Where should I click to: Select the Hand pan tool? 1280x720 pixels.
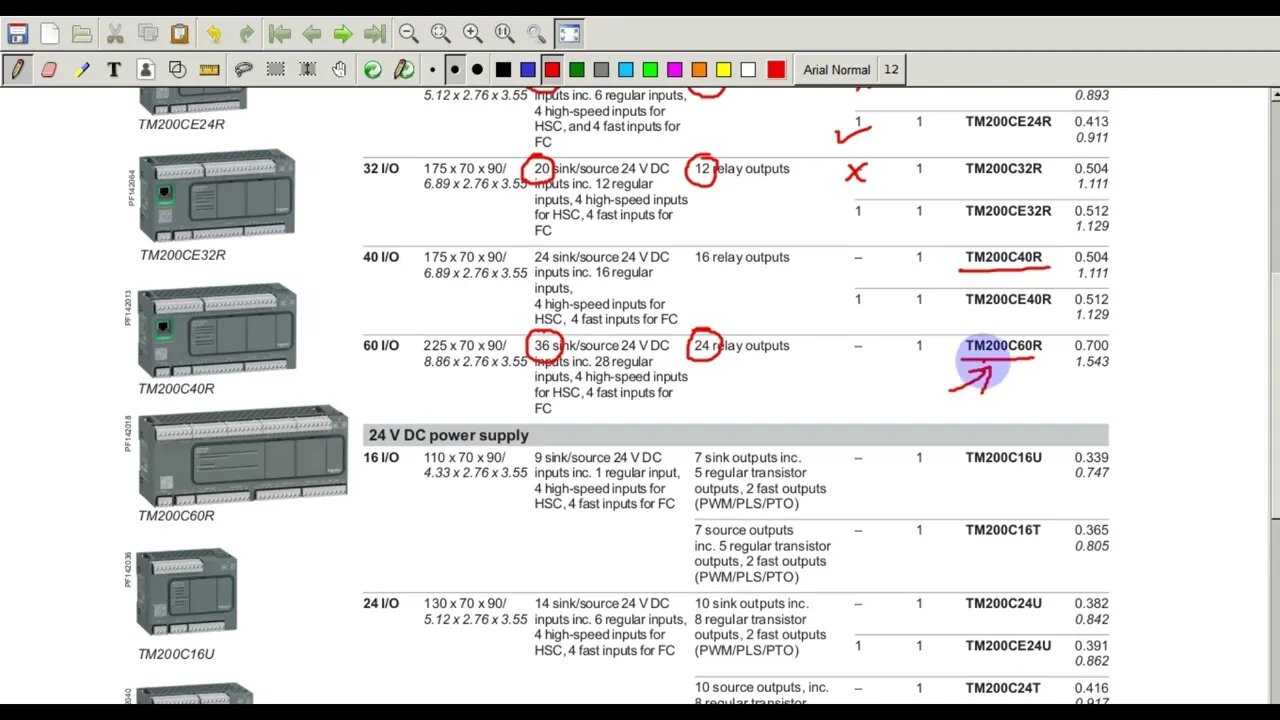[x=340, y=69]
